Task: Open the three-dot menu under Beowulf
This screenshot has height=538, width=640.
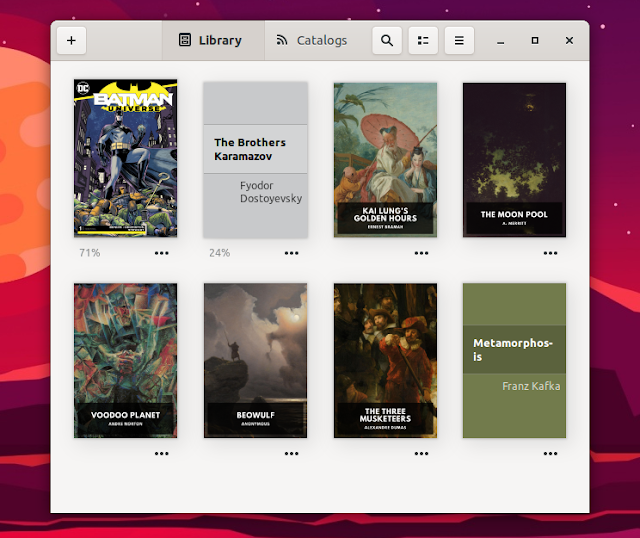Action: pos(291,453)
